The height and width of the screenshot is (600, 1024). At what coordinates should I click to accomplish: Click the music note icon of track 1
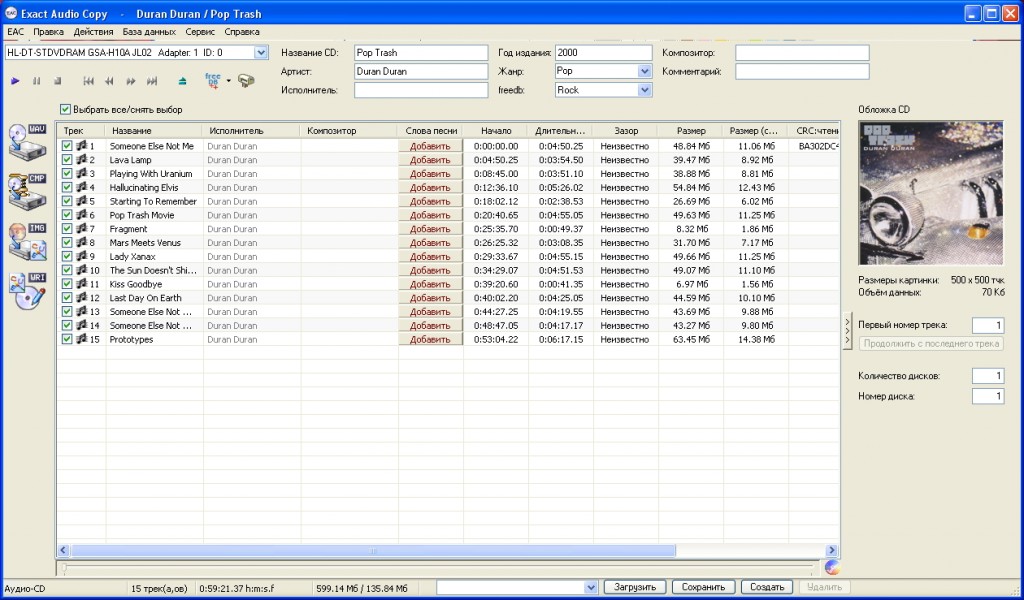82,146
